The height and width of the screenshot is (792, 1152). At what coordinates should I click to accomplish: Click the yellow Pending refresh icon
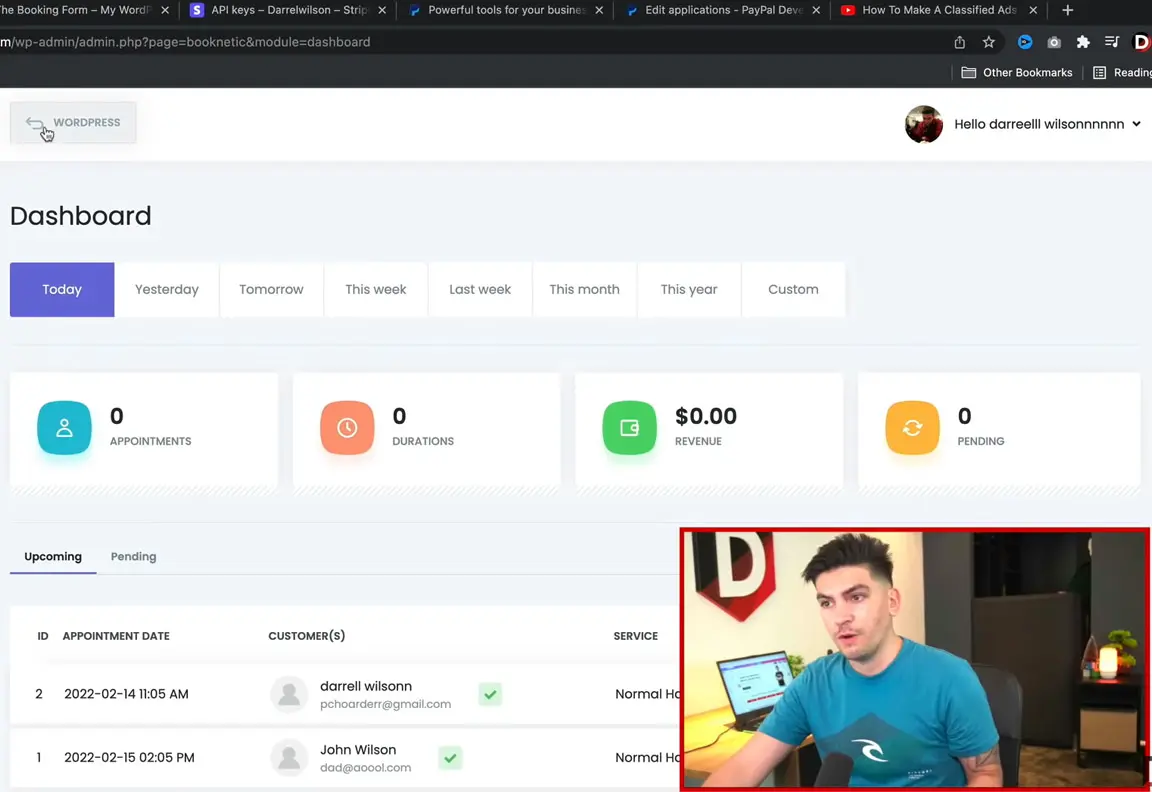[x=912, y=427]
